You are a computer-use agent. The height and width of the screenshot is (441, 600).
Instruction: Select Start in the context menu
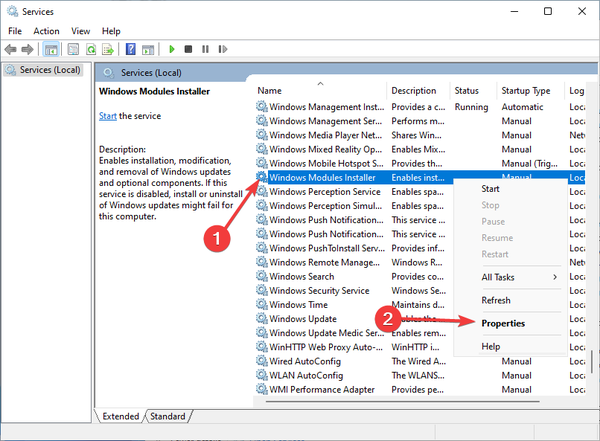pos(491,188)
